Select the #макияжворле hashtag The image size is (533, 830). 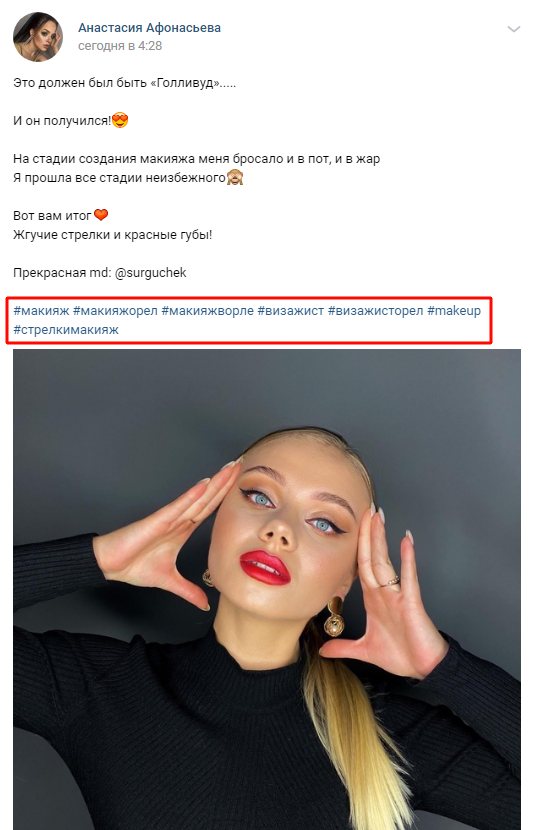207,311
